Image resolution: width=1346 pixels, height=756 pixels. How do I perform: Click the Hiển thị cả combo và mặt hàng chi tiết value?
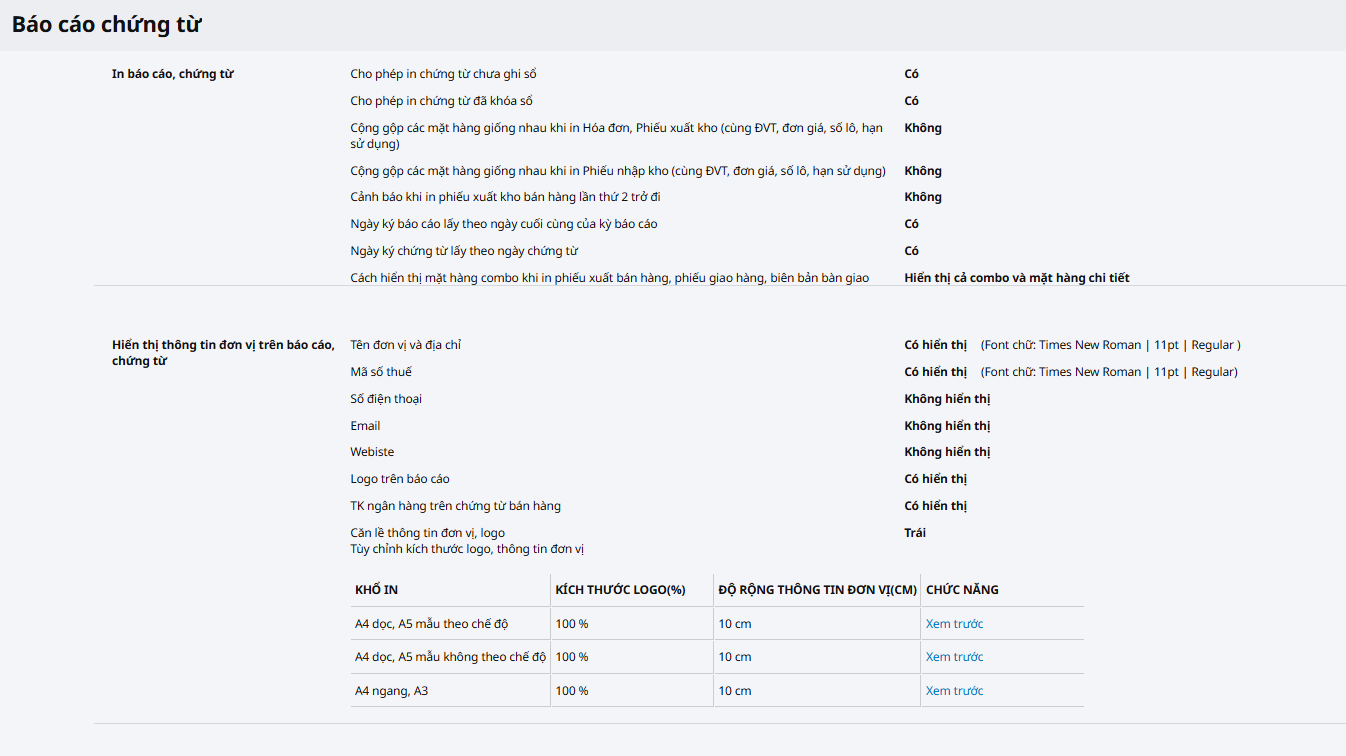tap(1016, 278)
